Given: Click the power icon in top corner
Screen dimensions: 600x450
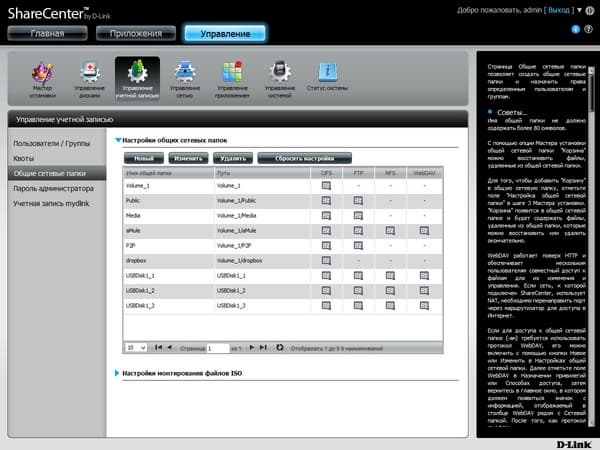Looking at the screenshot, I should coord(590,11).
